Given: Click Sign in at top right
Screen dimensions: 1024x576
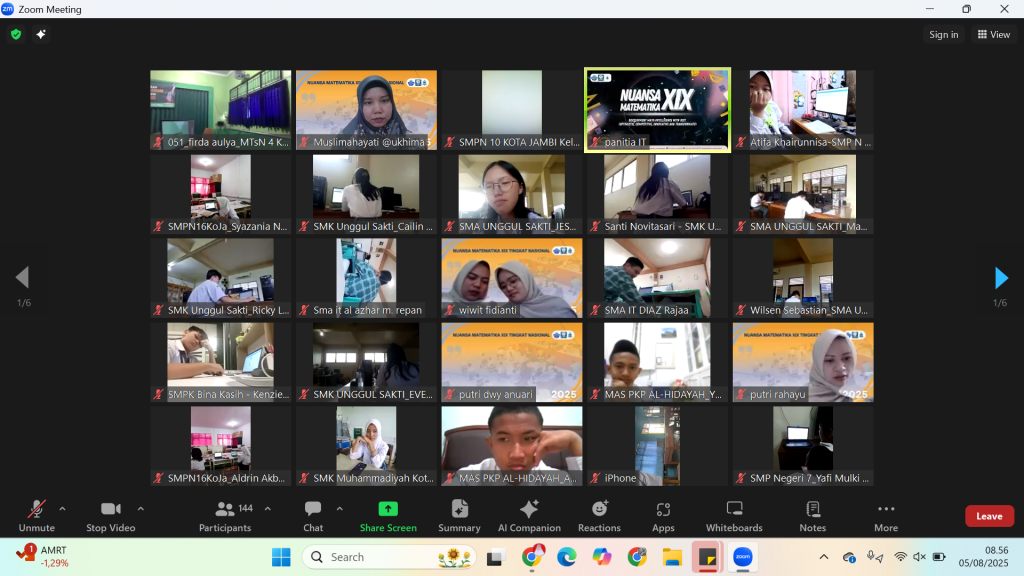Looking at the screenshot, I should pos(943,34).
